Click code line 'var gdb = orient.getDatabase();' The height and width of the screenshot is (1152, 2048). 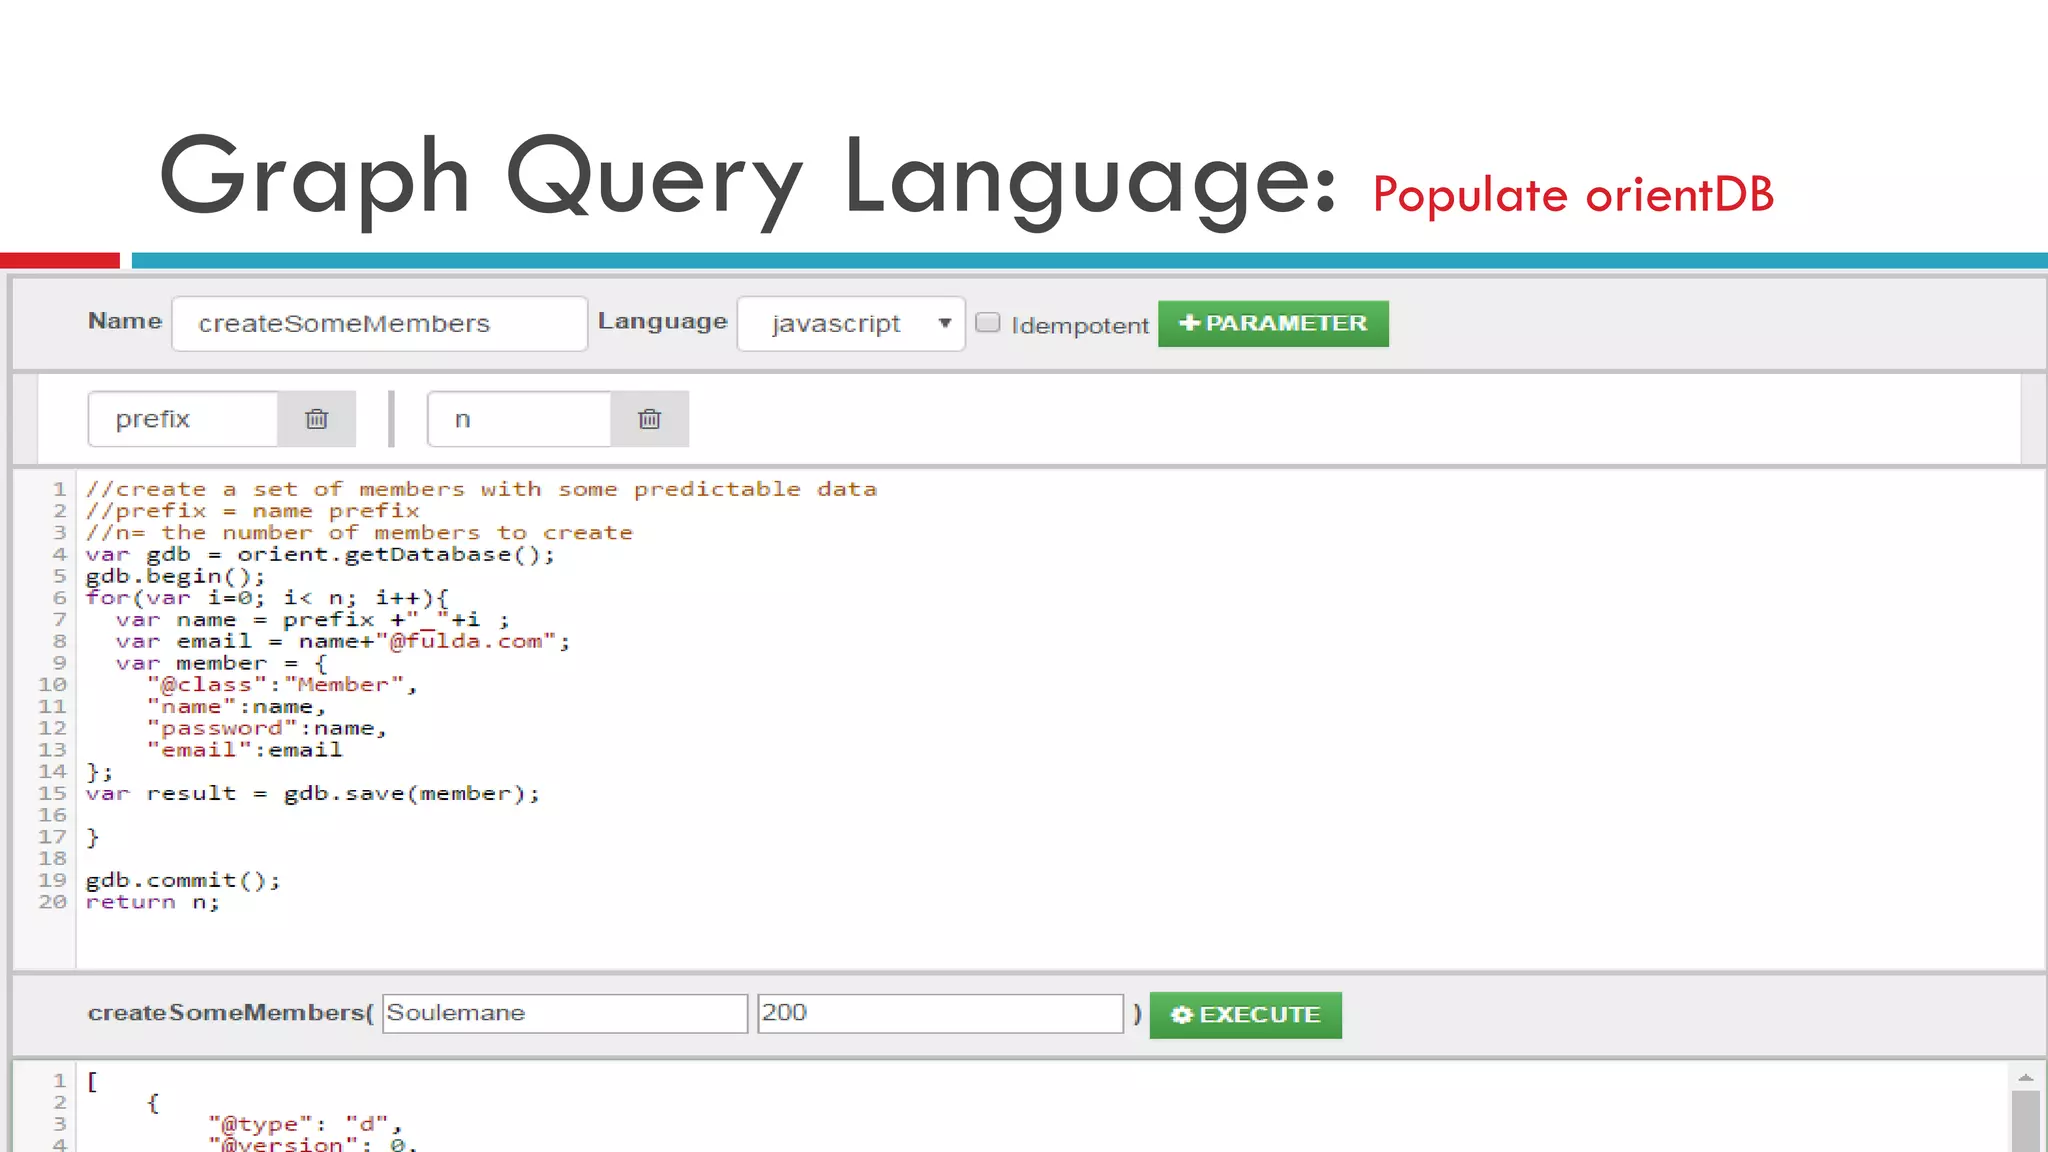click(x=320, y=554)
